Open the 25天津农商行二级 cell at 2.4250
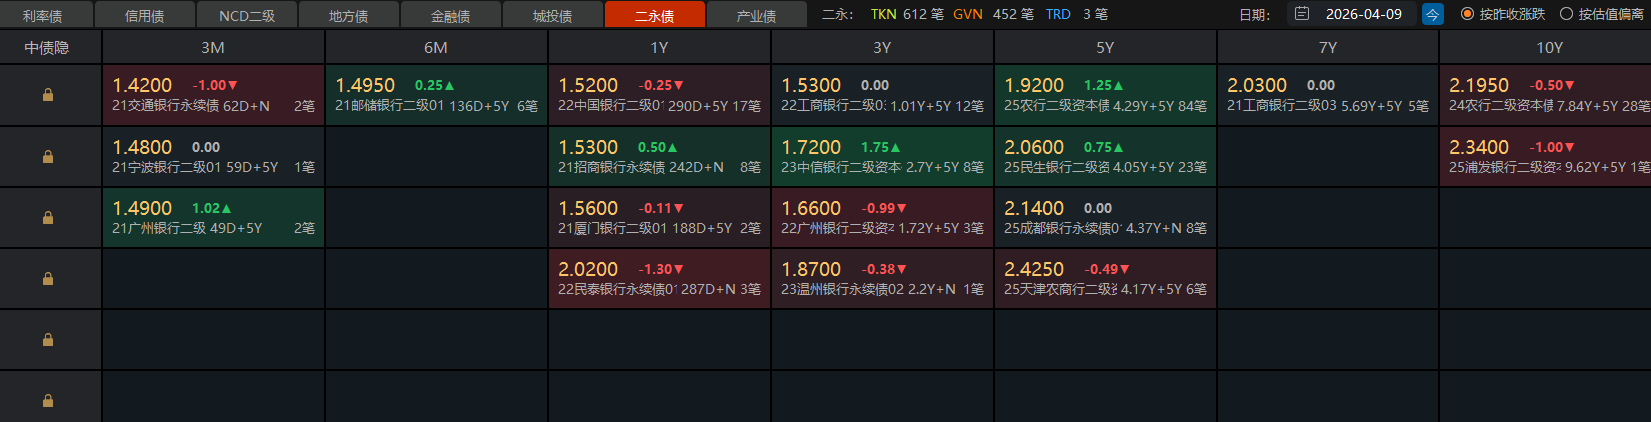The width and height of the screenshot is (1651, 422). point(1105,278)
